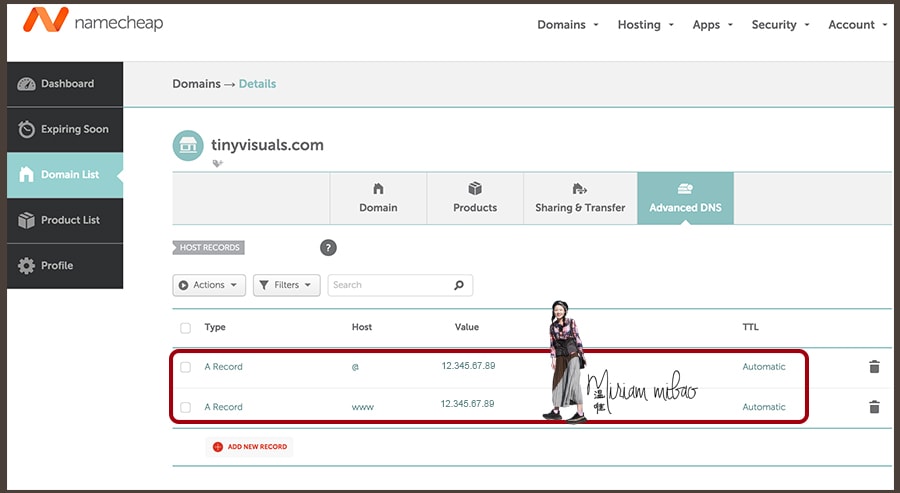
Task: Delete the www A Record with trash icon
Action: 874,407
